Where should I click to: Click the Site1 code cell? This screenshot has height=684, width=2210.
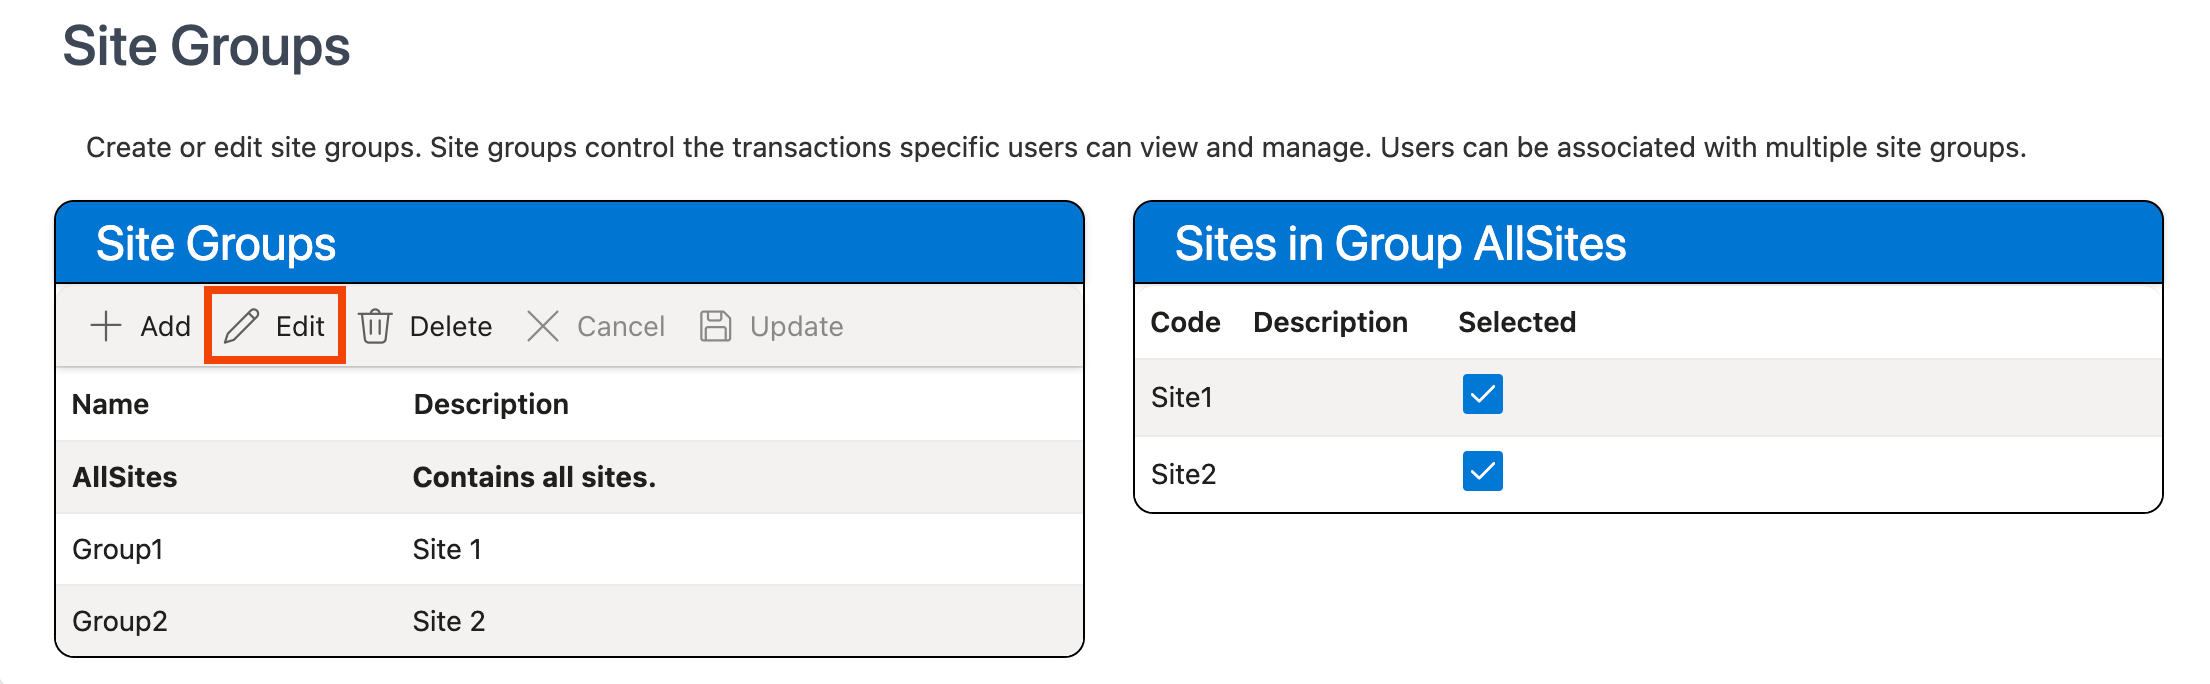(x=1181, y=397)
